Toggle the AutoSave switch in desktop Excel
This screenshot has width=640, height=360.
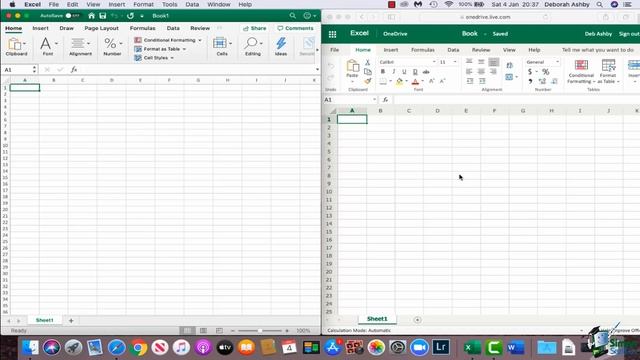(x=72, y=16)
